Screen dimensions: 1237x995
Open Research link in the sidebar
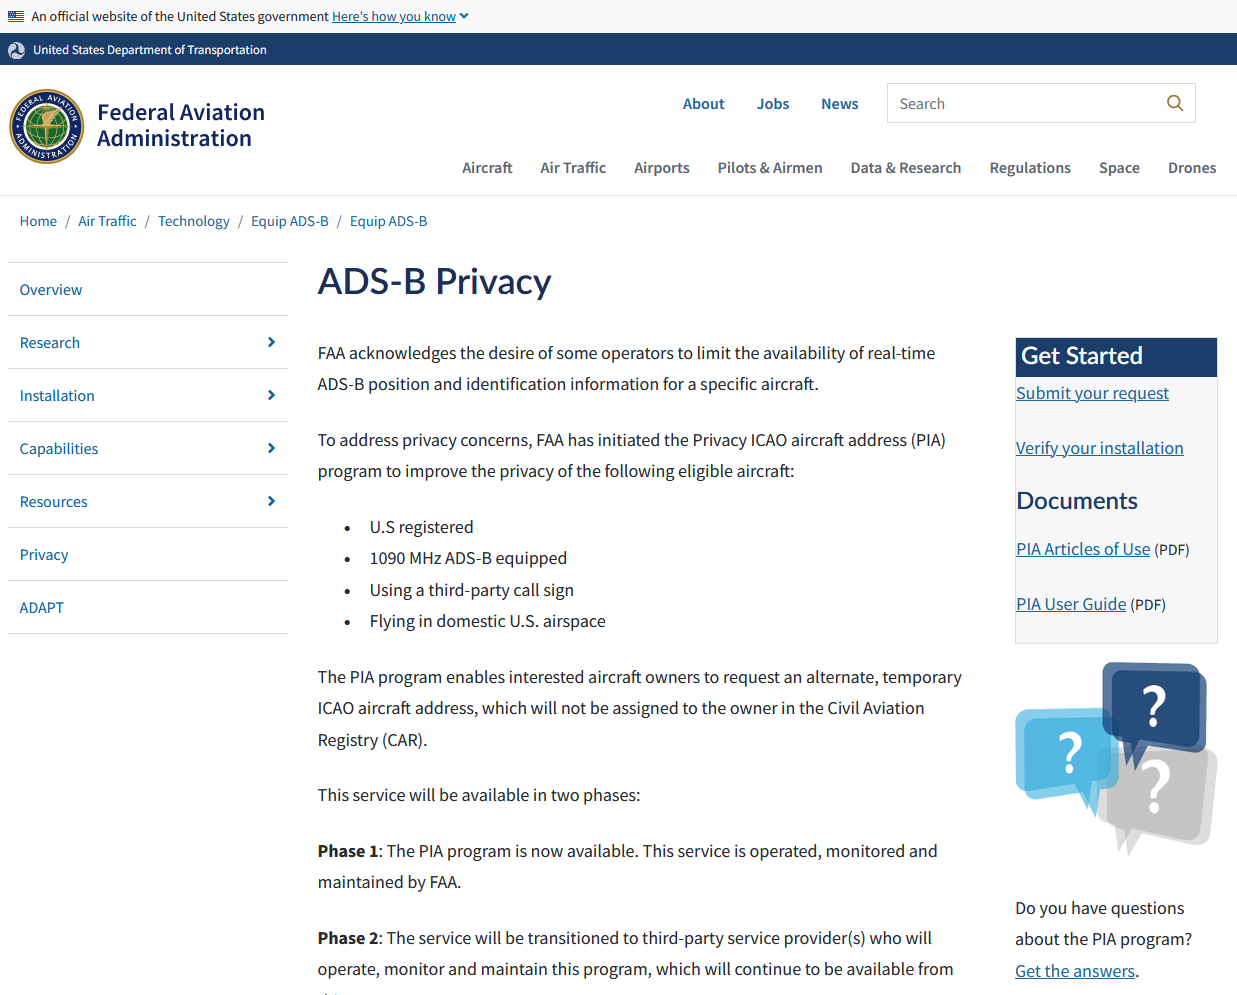pos(50,343)
